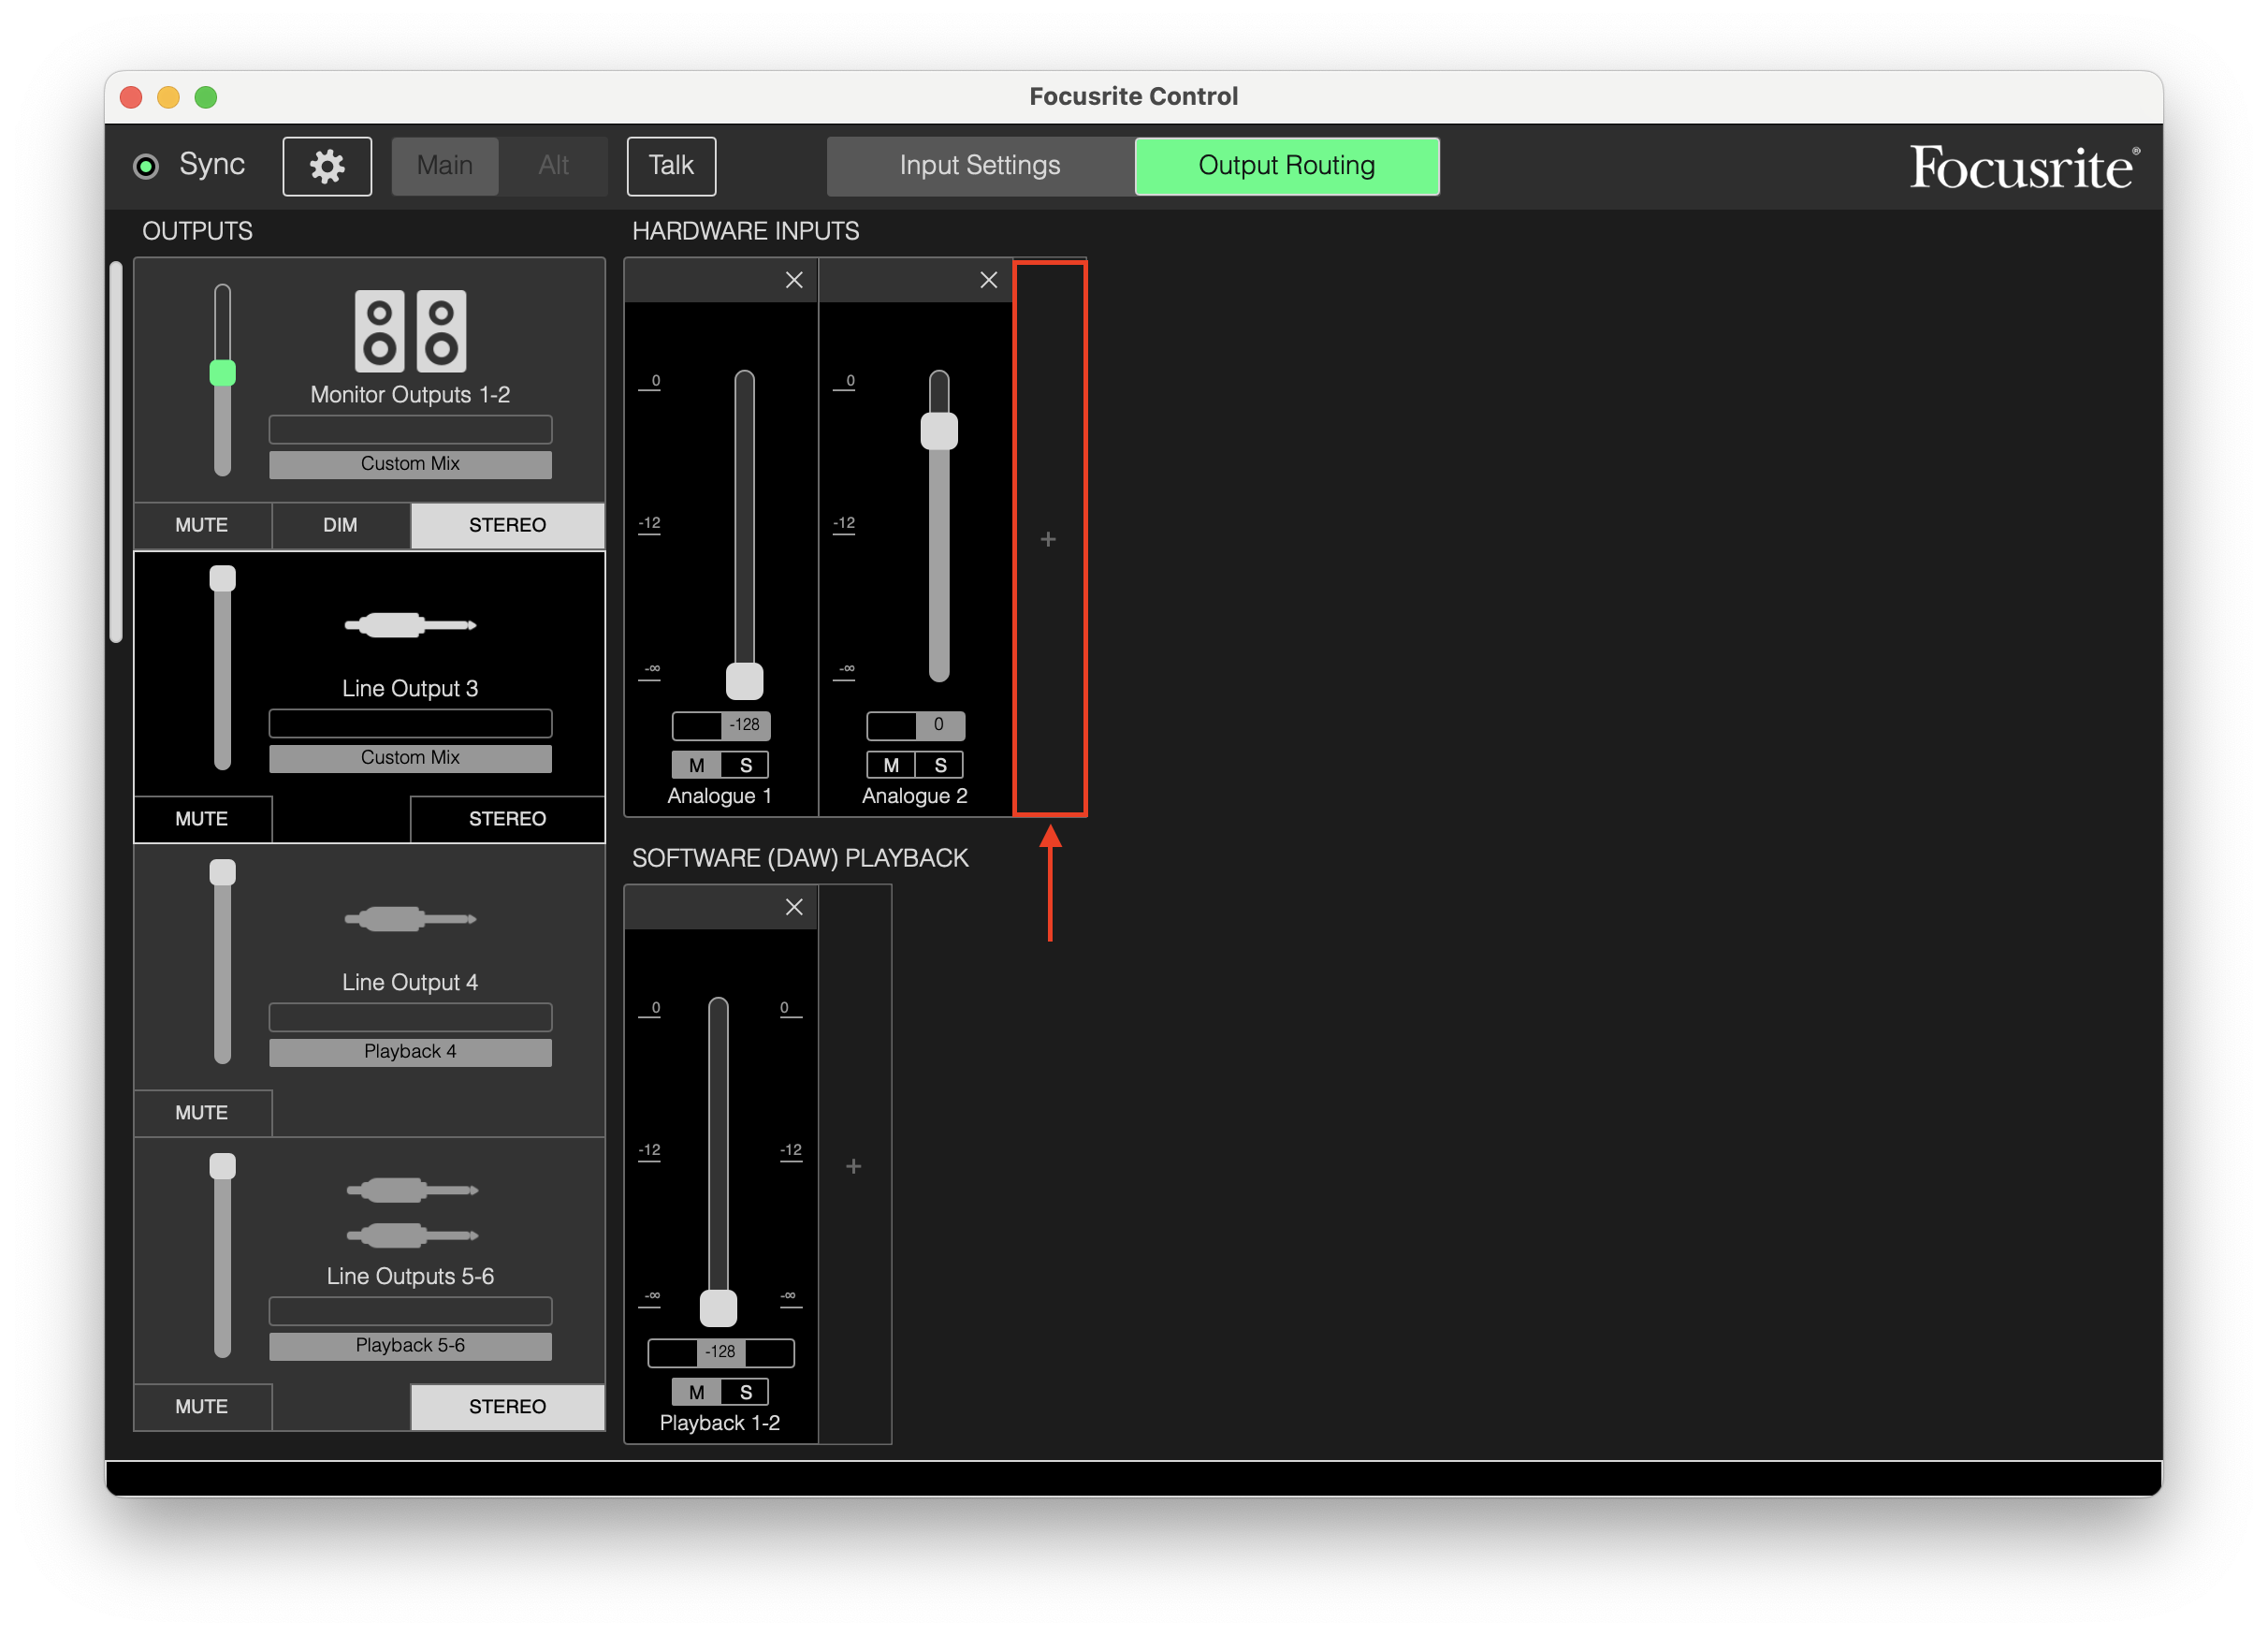Solo the Analogue 1 channel
Viewport: 2268px width, 1636px height.
tap(745, 765)
